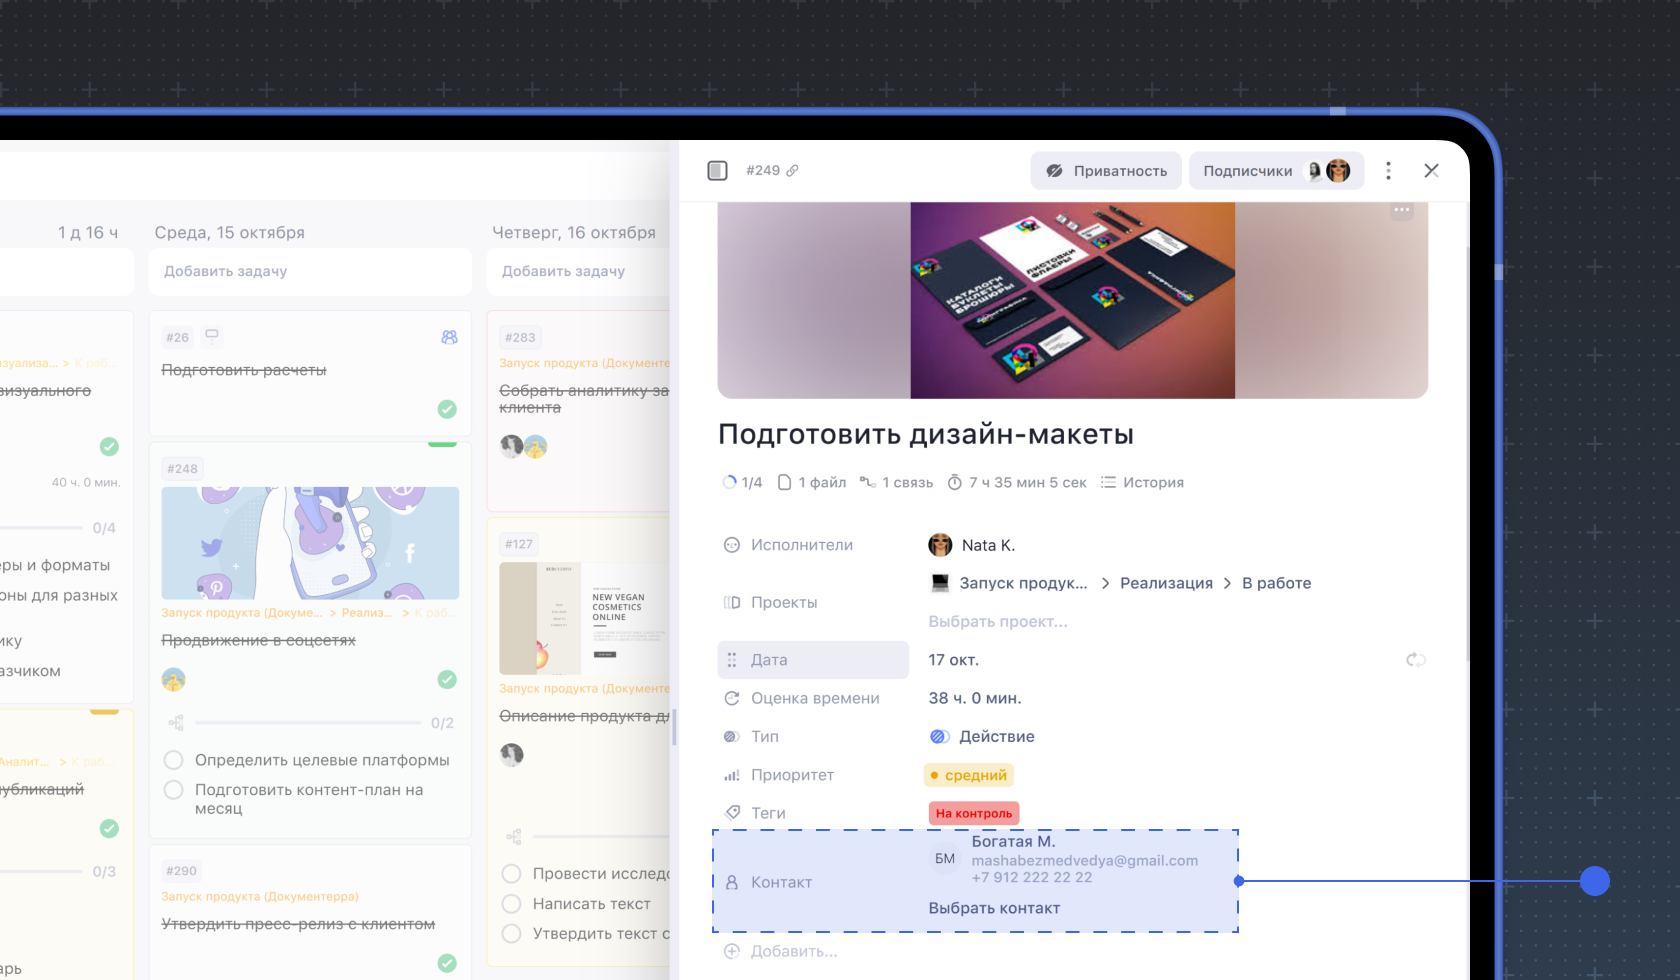Check 'Подготовить контент-план на месяц' subtask
The width and height of the screenshot is (1680, 980).
pos(173,790)
